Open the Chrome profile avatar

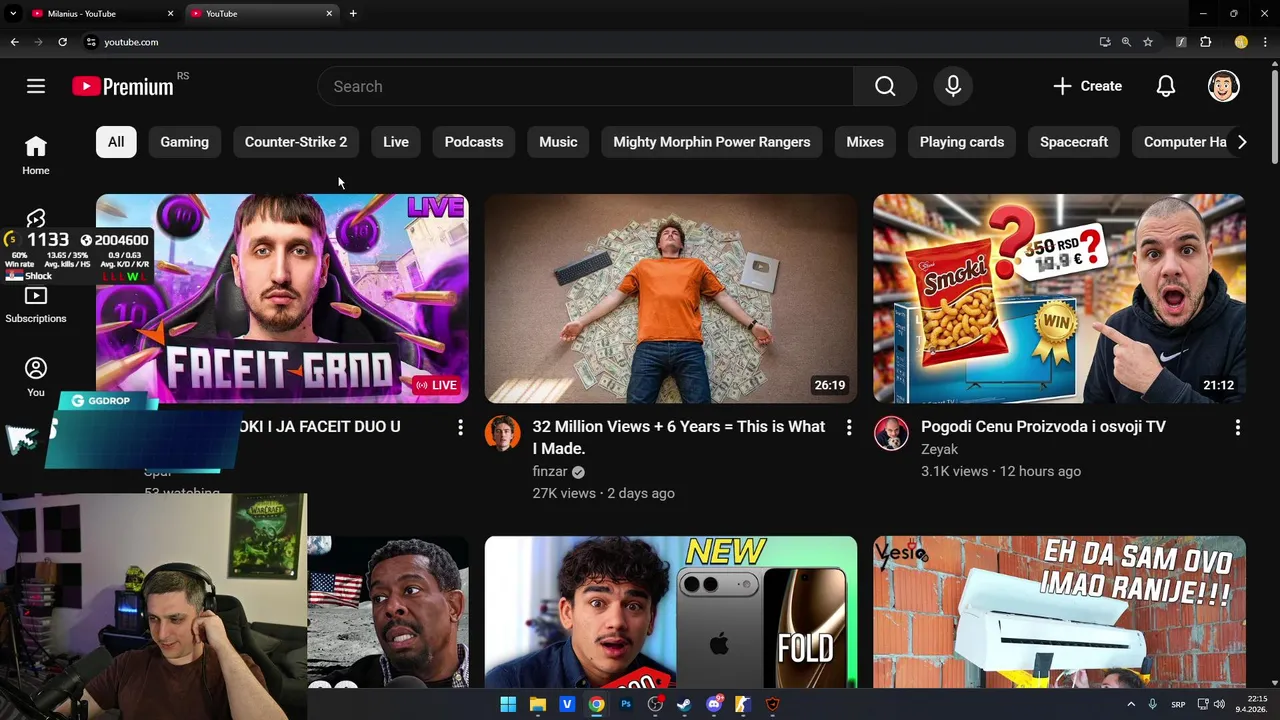point(1241,42)
